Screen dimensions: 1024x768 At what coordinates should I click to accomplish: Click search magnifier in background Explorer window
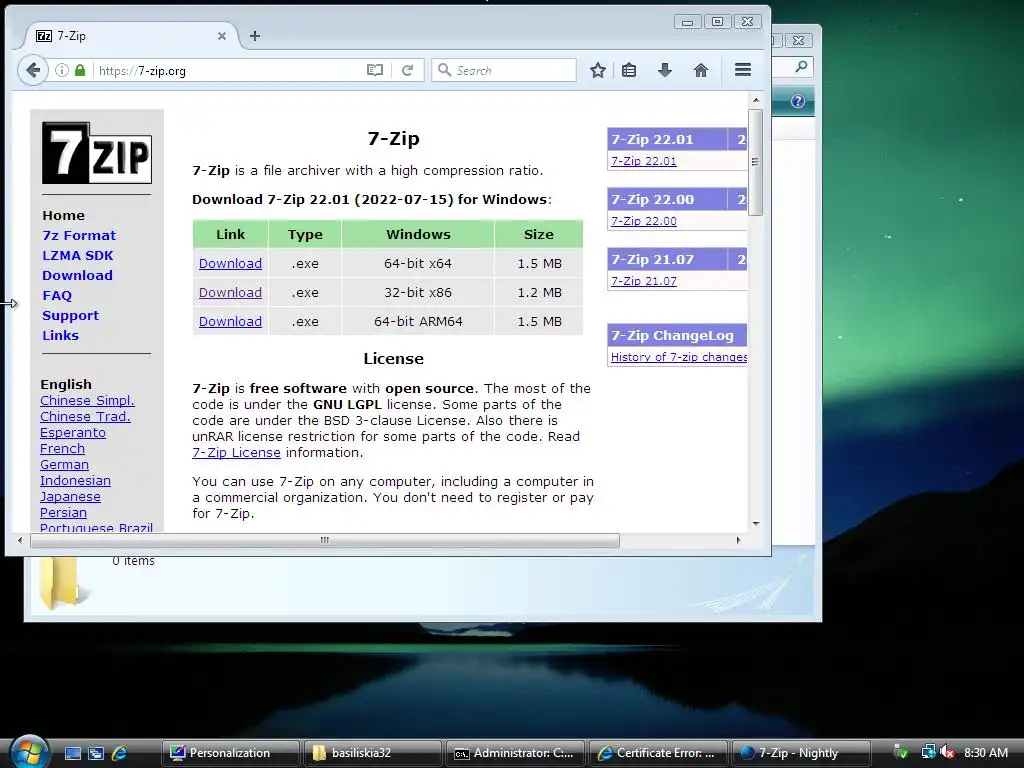pos(801,66)
